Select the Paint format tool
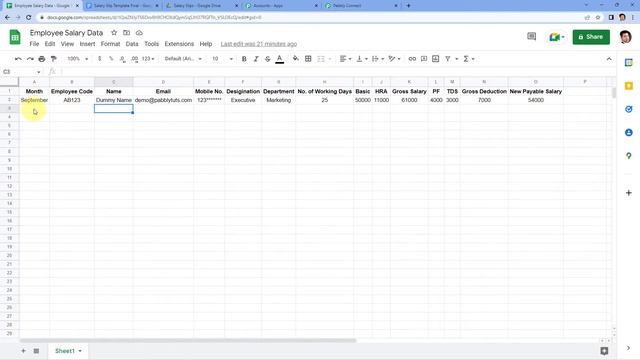 [53, 59]
